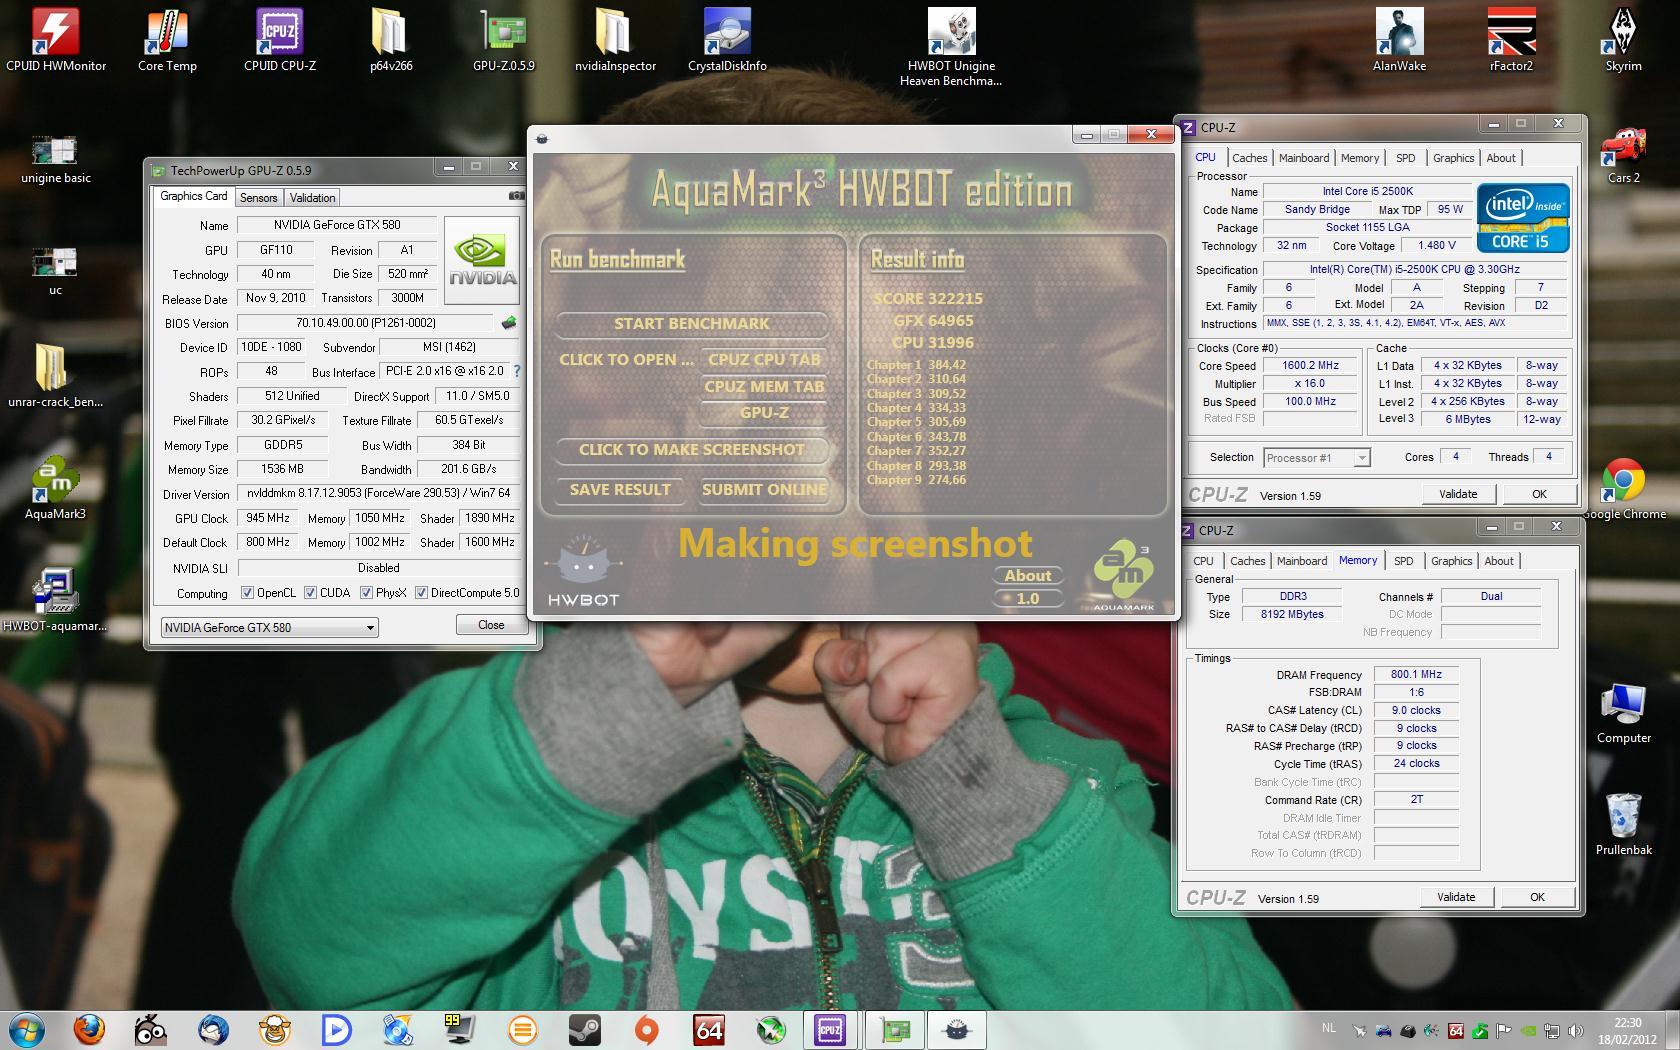Click CLICK TO MAKE SCREENSHOT button
Viewport: 1680px width, 1050px height.
click(x=692, y=450)
